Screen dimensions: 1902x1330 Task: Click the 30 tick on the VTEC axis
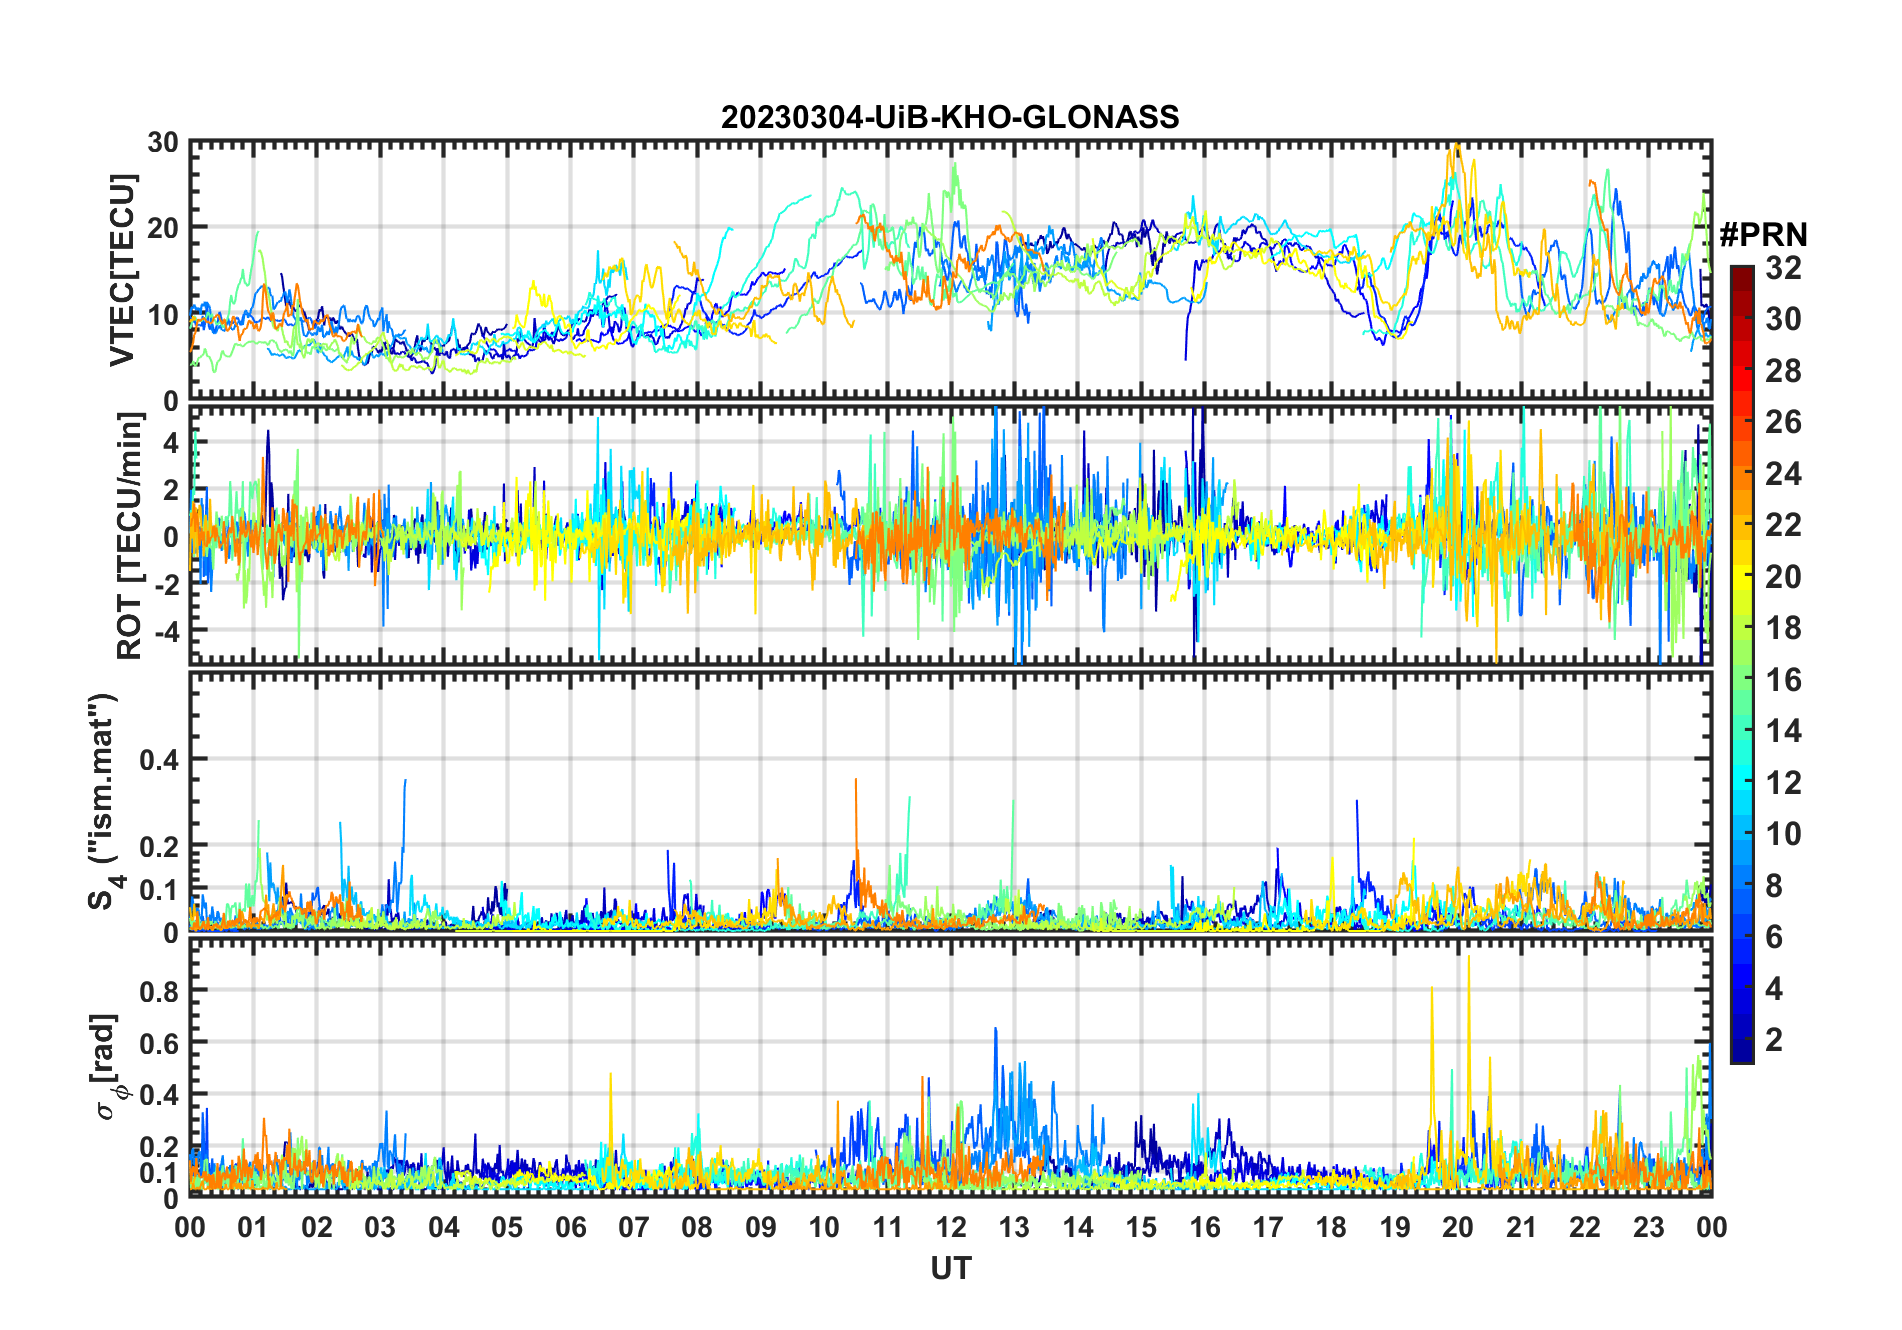tap(163, 143)
